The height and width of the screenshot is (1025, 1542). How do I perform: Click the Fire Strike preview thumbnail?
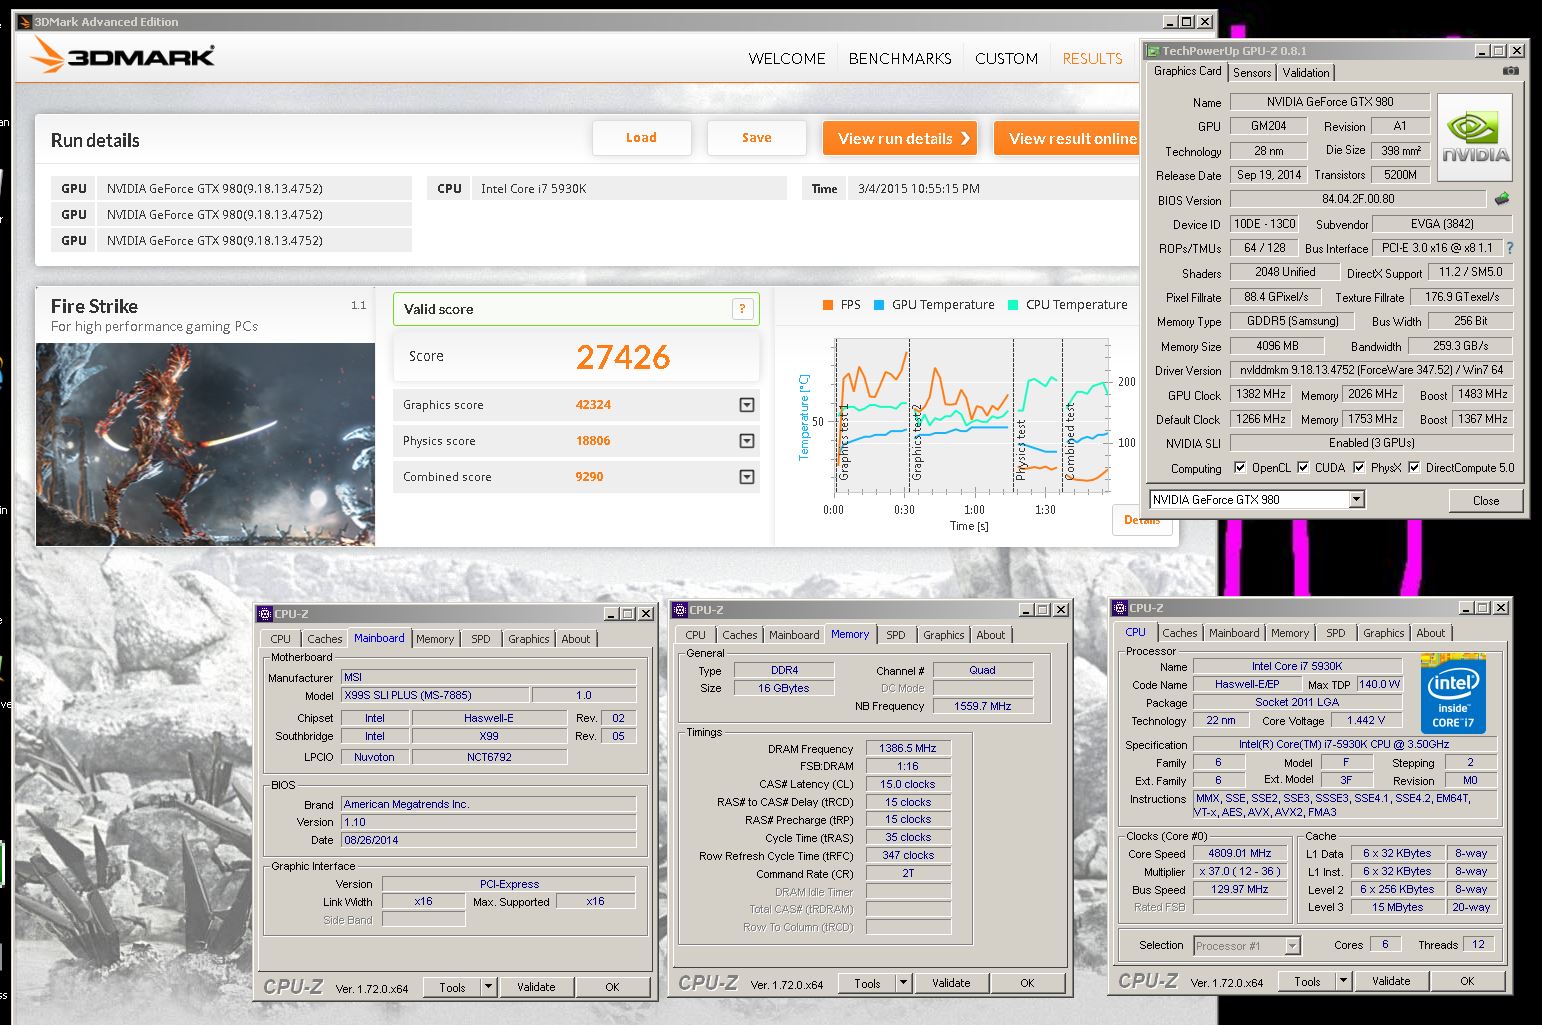[x=205, y=444]
